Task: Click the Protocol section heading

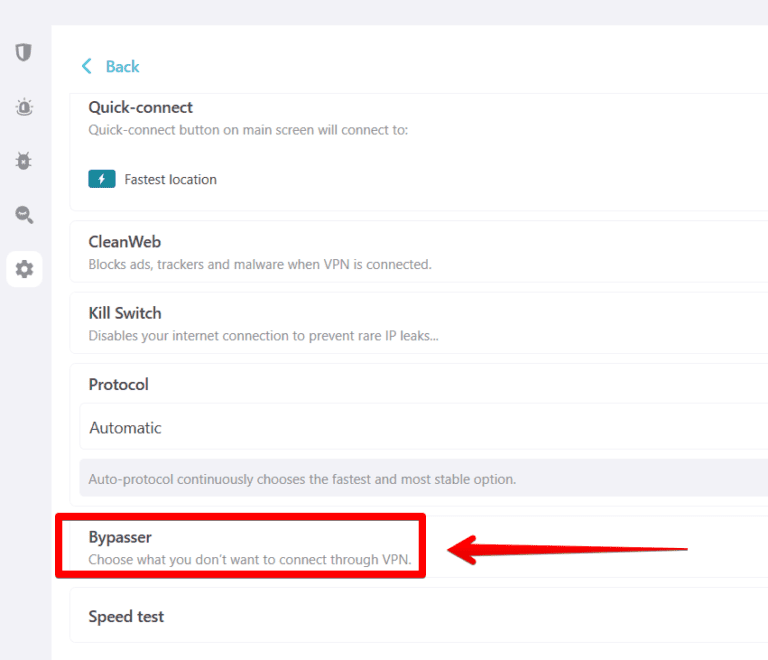Action: 118,384
